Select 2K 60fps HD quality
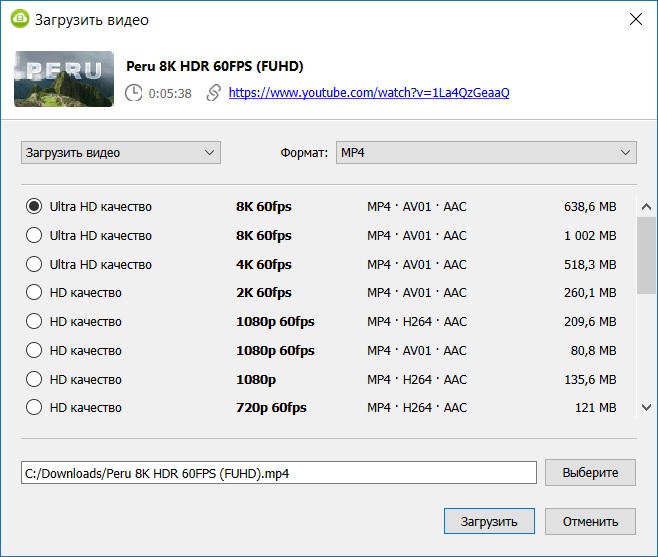Screen dimensions: 658x557 (x=34, y=293)
